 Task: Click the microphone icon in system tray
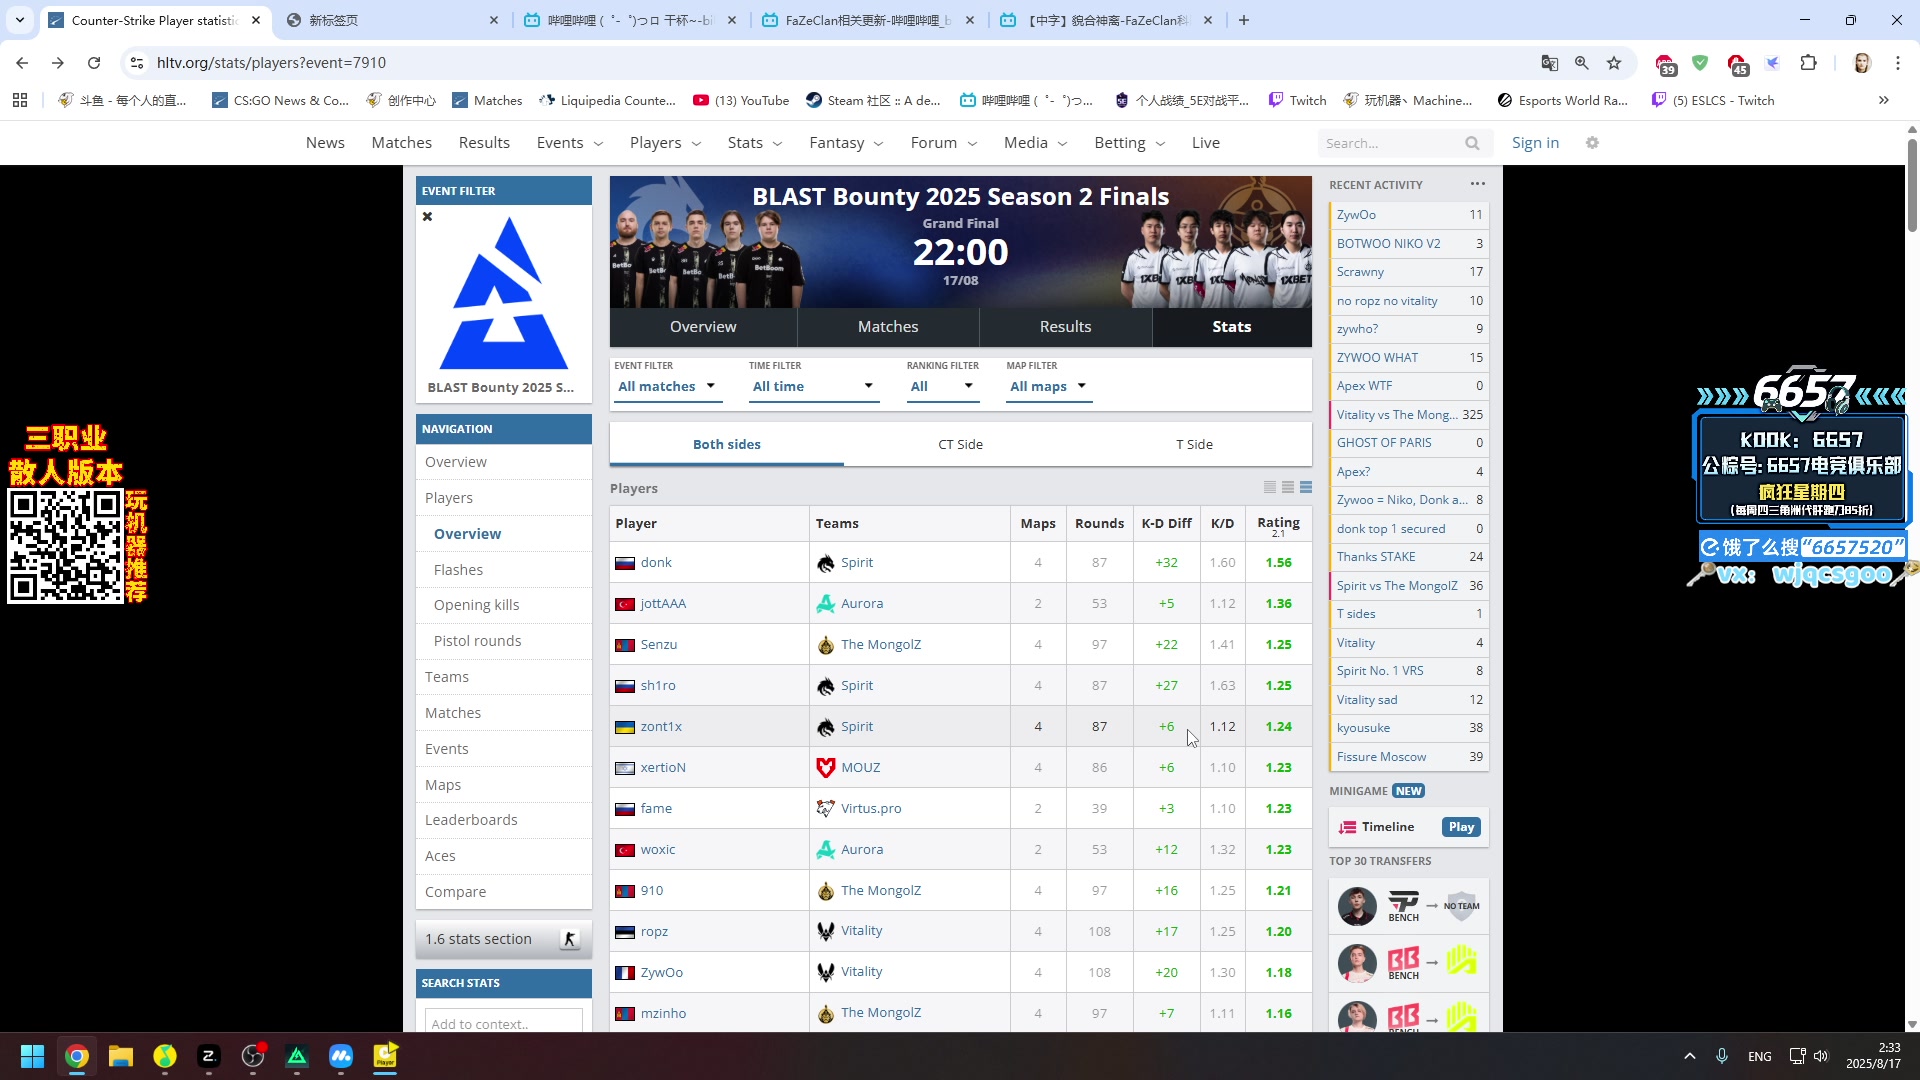pos(1722,1056)
